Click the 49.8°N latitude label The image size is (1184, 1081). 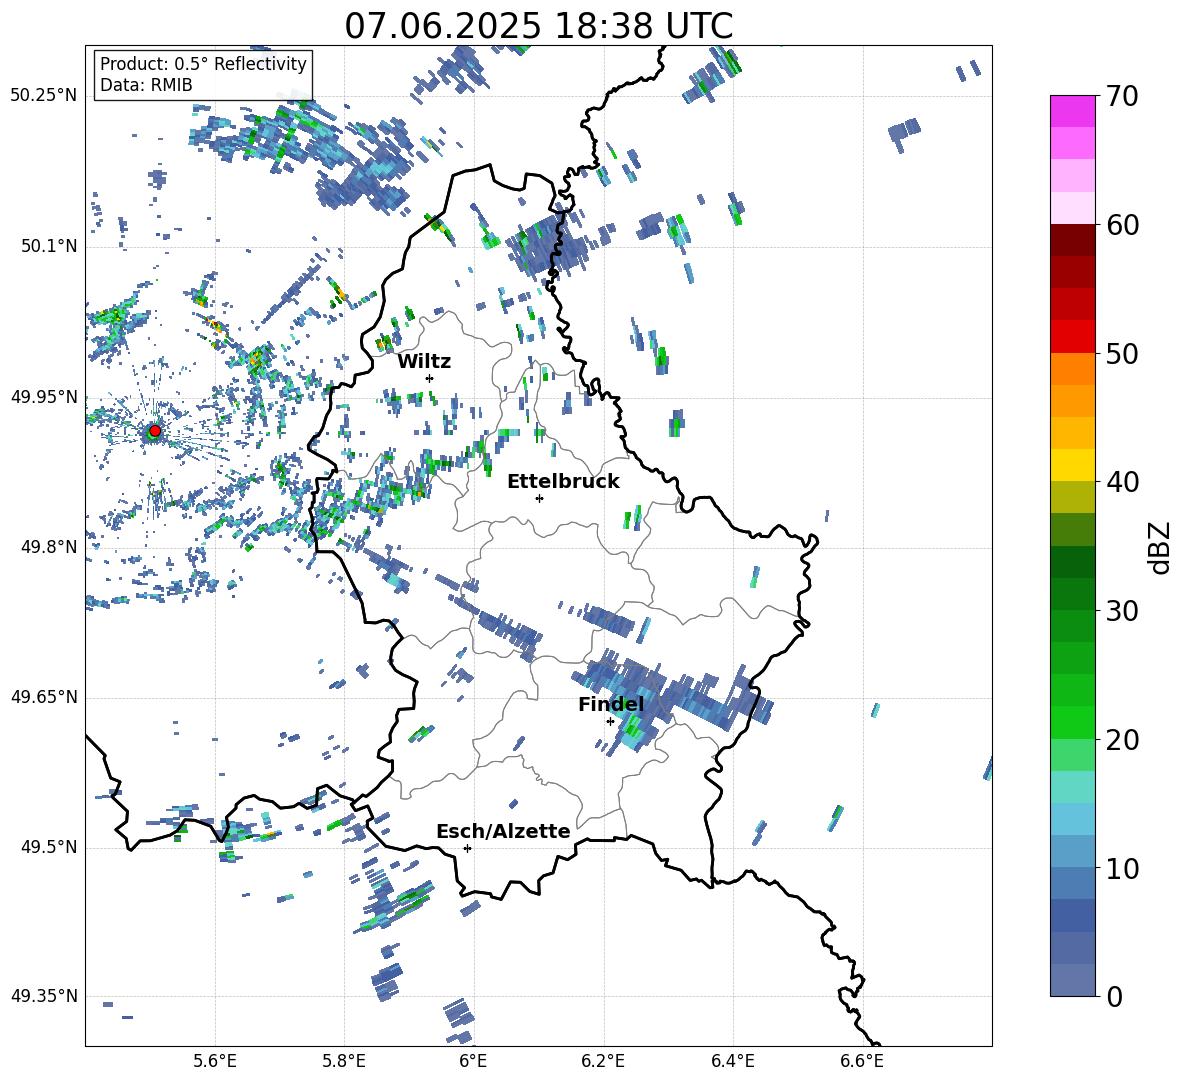click(x=49, y=547)
